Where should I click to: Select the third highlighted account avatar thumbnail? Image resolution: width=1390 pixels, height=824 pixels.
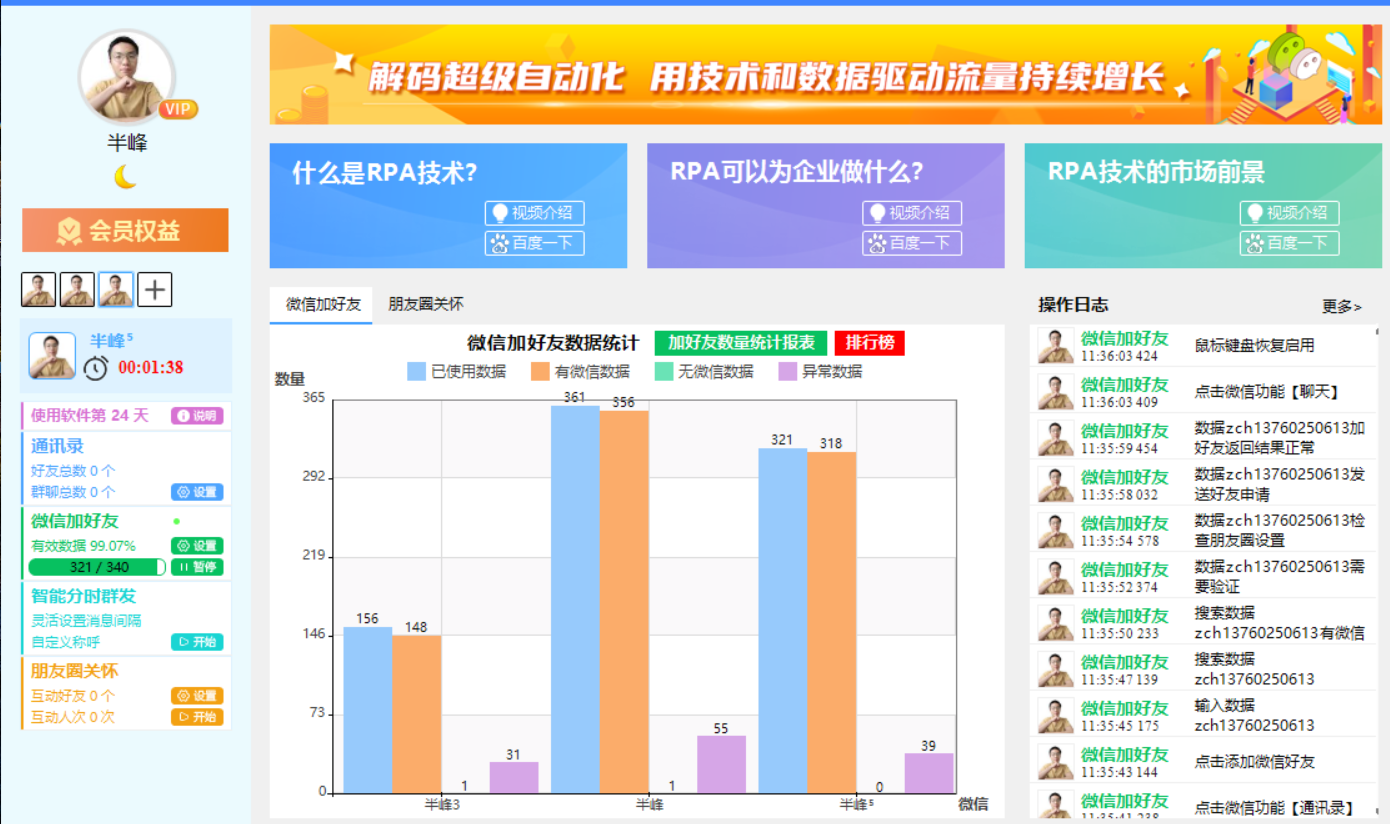[116, 290]
